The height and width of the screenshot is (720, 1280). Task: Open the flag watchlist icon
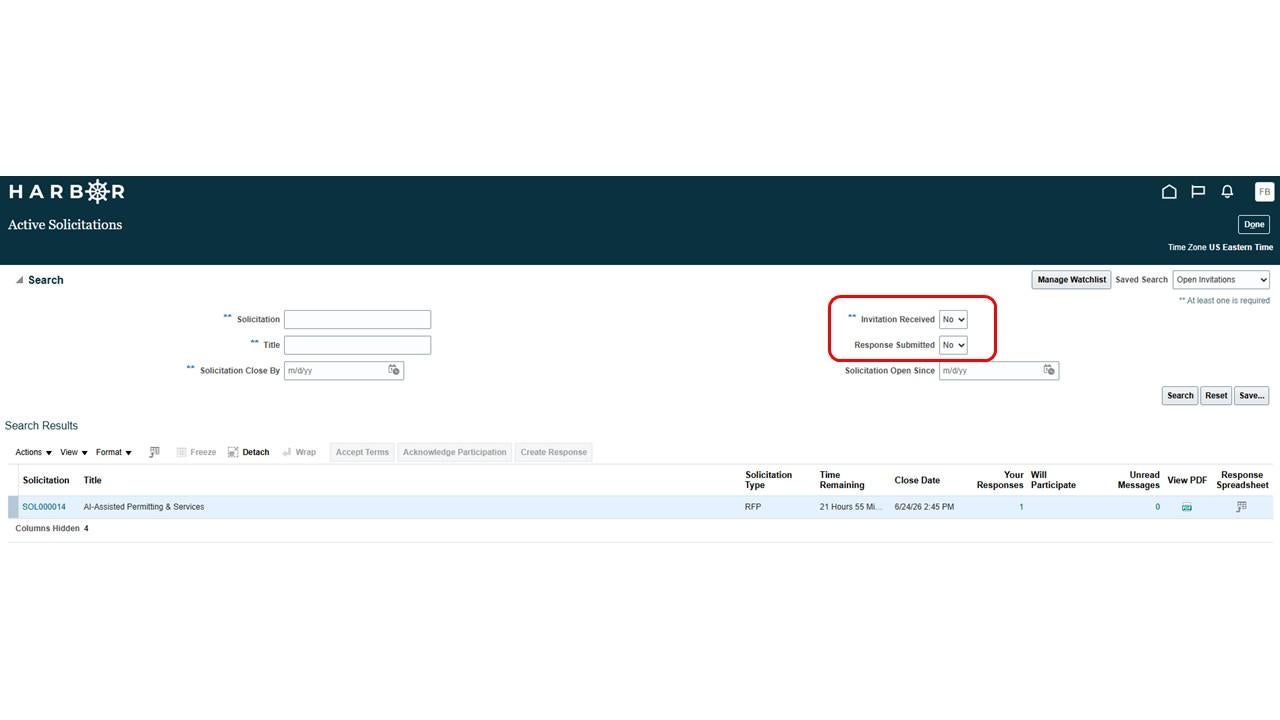tap(1198, 192)
